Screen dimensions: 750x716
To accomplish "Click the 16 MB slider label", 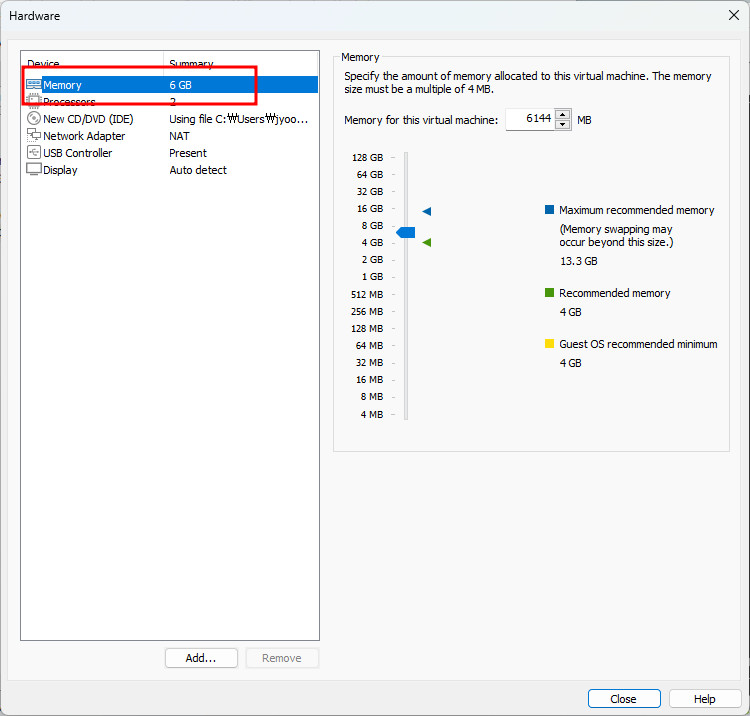I will (x=369, y=379).
